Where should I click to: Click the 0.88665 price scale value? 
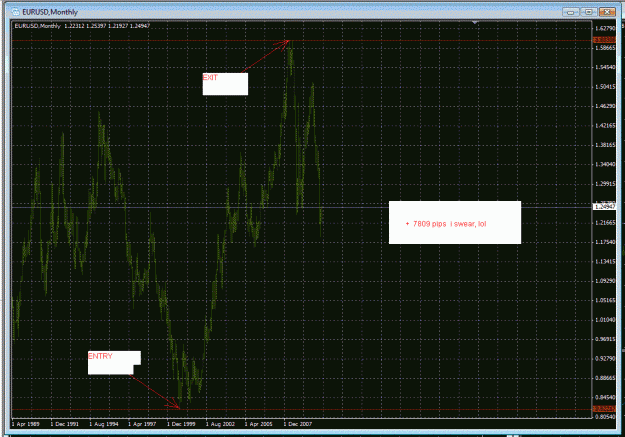click(x=605, y=378)
